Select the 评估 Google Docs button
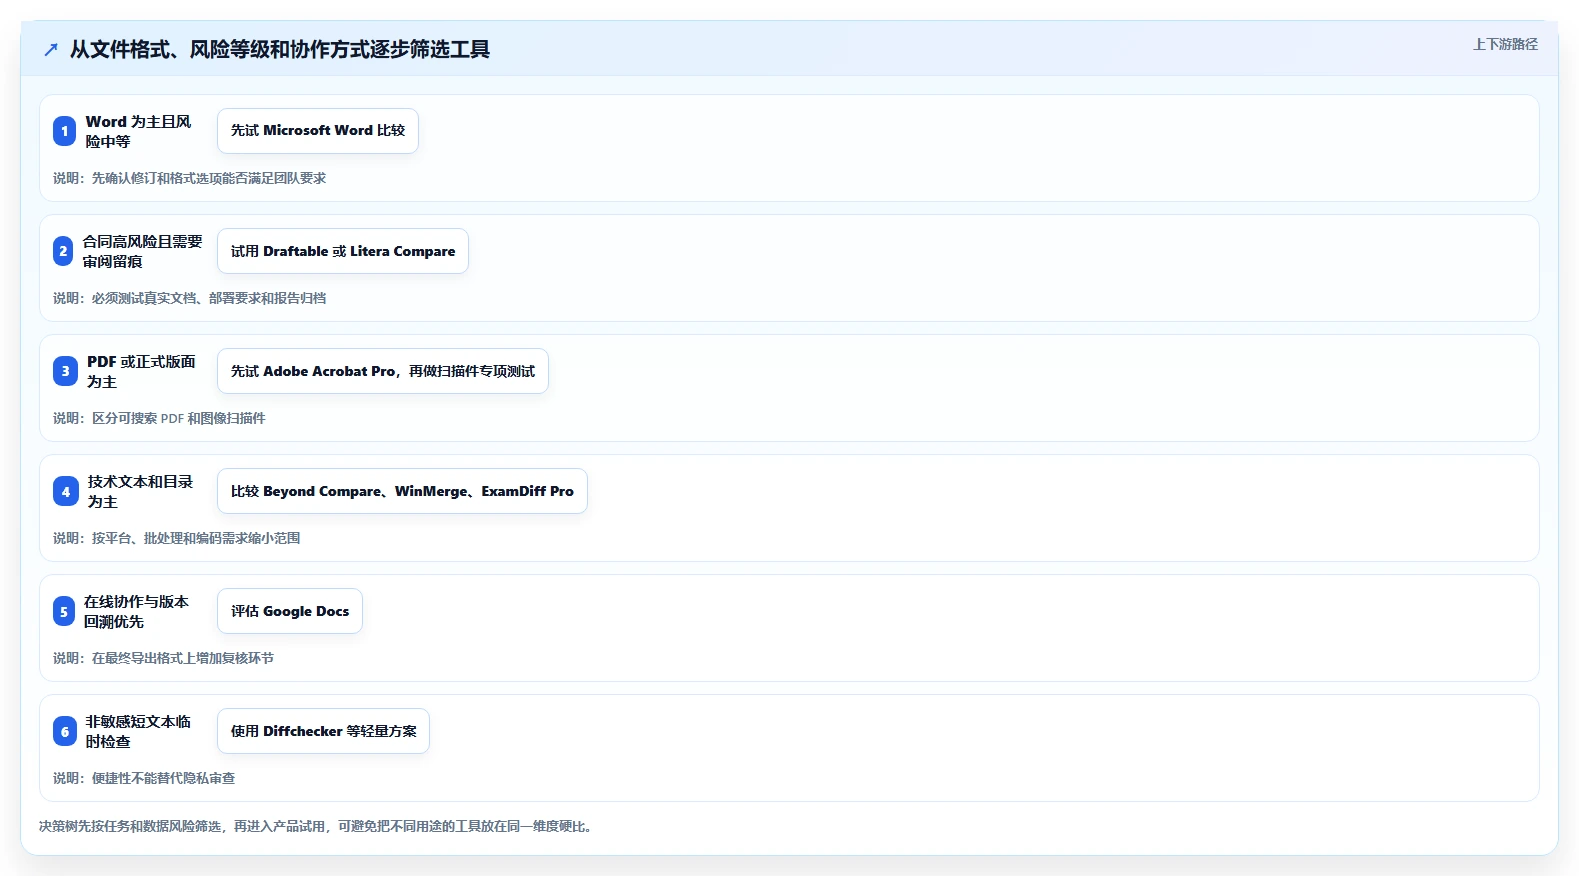The width and height of the screenshot is (1579, 876). [x=290, y=611]
